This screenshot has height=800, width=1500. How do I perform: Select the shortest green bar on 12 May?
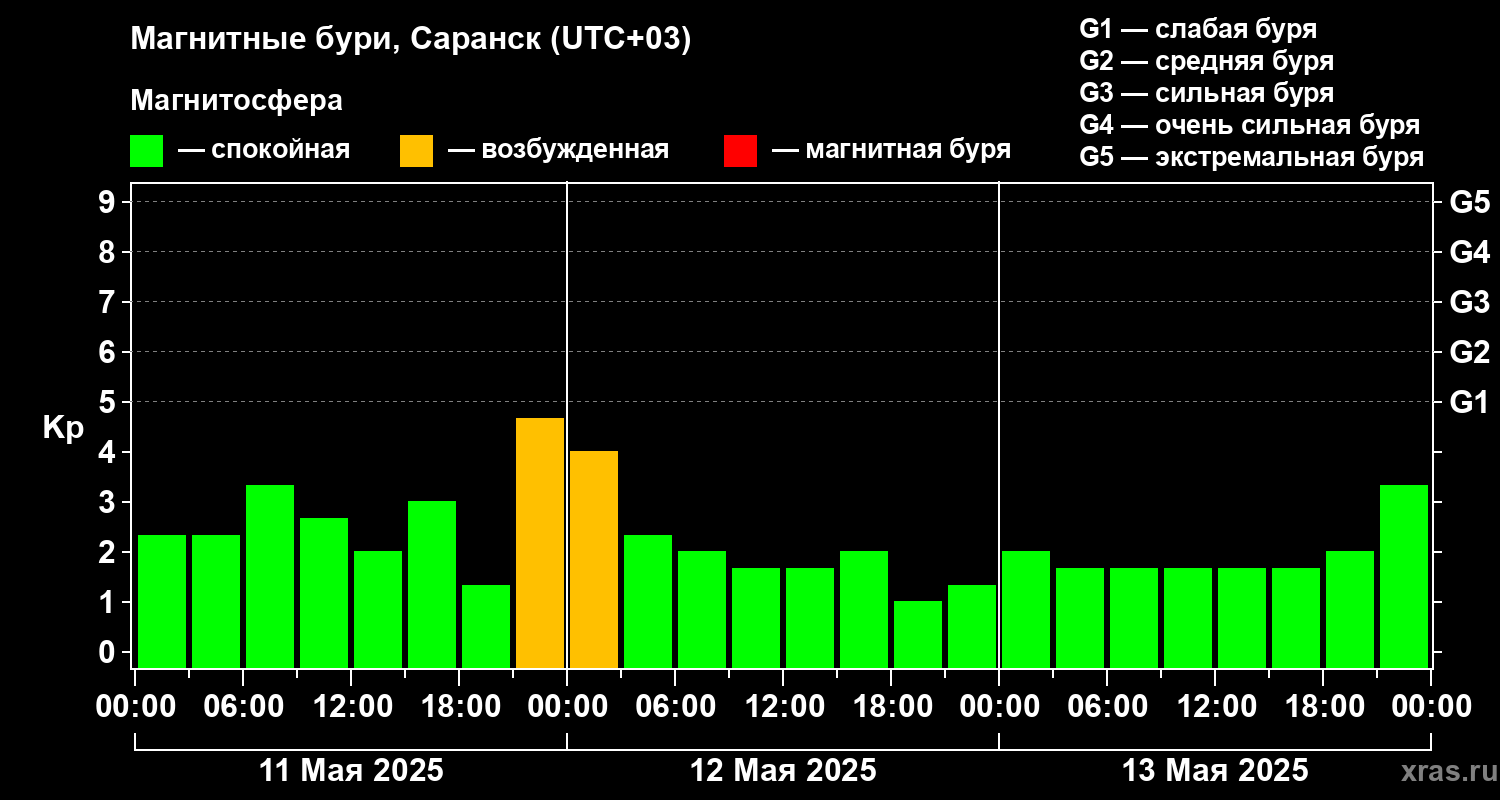[x=918, y=633]
